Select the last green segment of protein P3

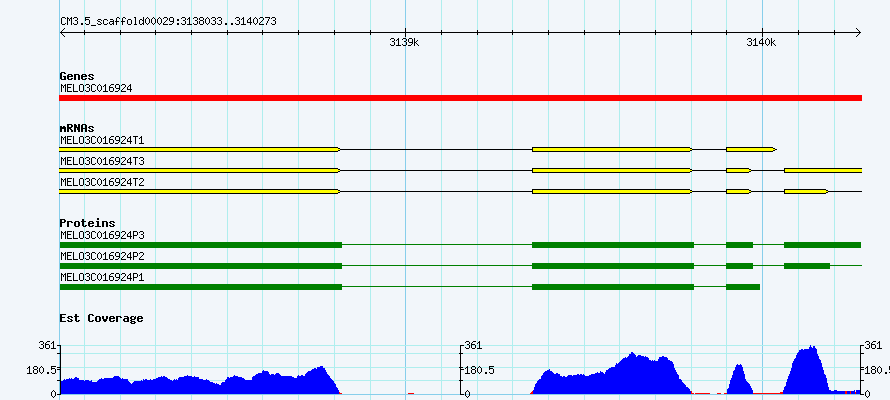822,245
